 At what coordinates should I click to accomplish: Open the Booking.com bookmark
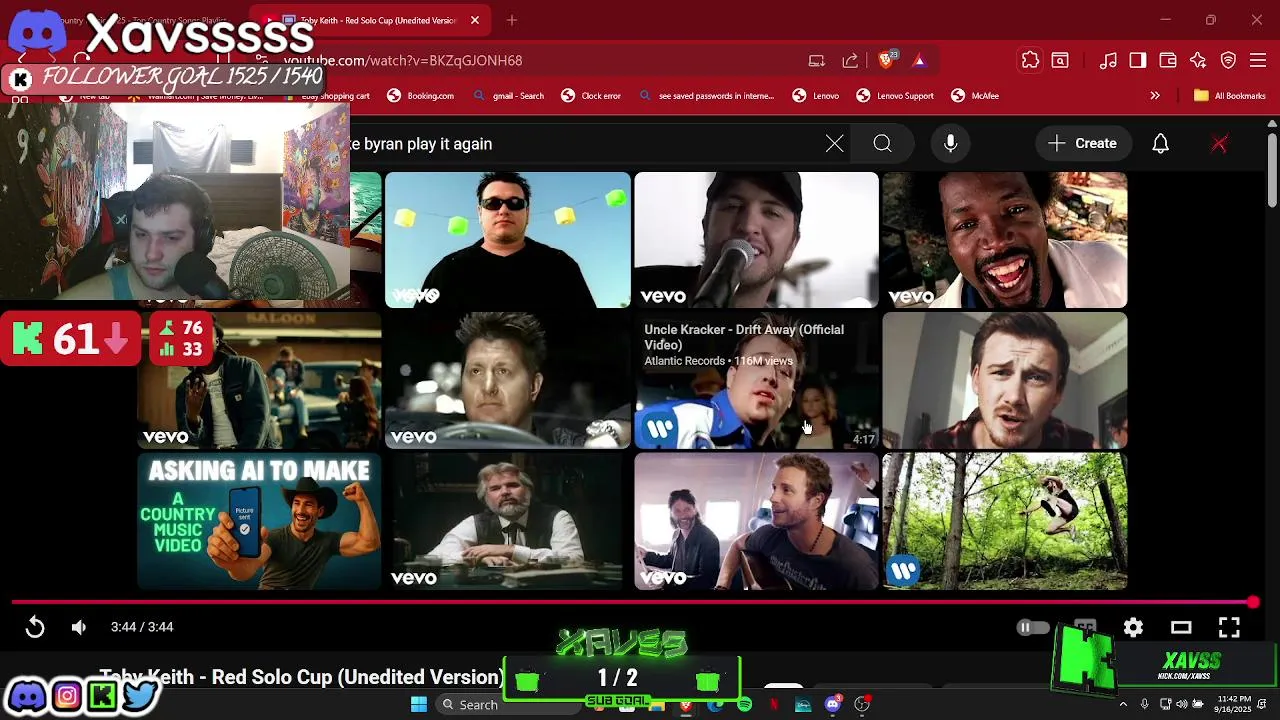click(420, 96)
